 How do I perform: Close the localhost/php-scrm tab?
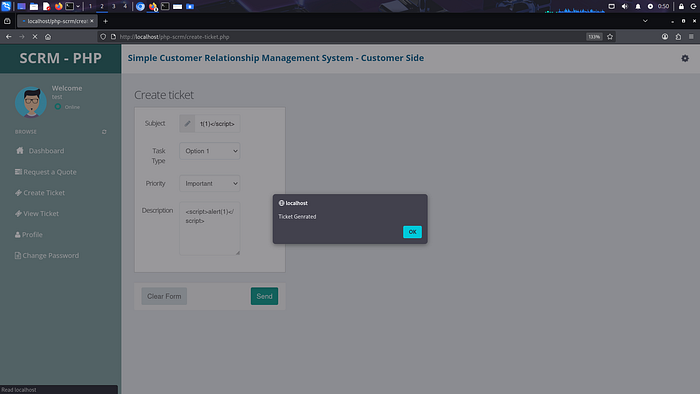point(92,21)
